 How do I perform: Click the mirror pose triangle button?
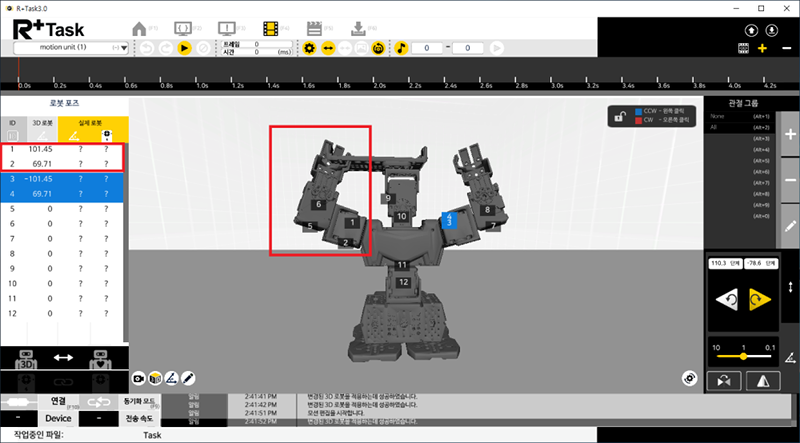coord(761,380)
